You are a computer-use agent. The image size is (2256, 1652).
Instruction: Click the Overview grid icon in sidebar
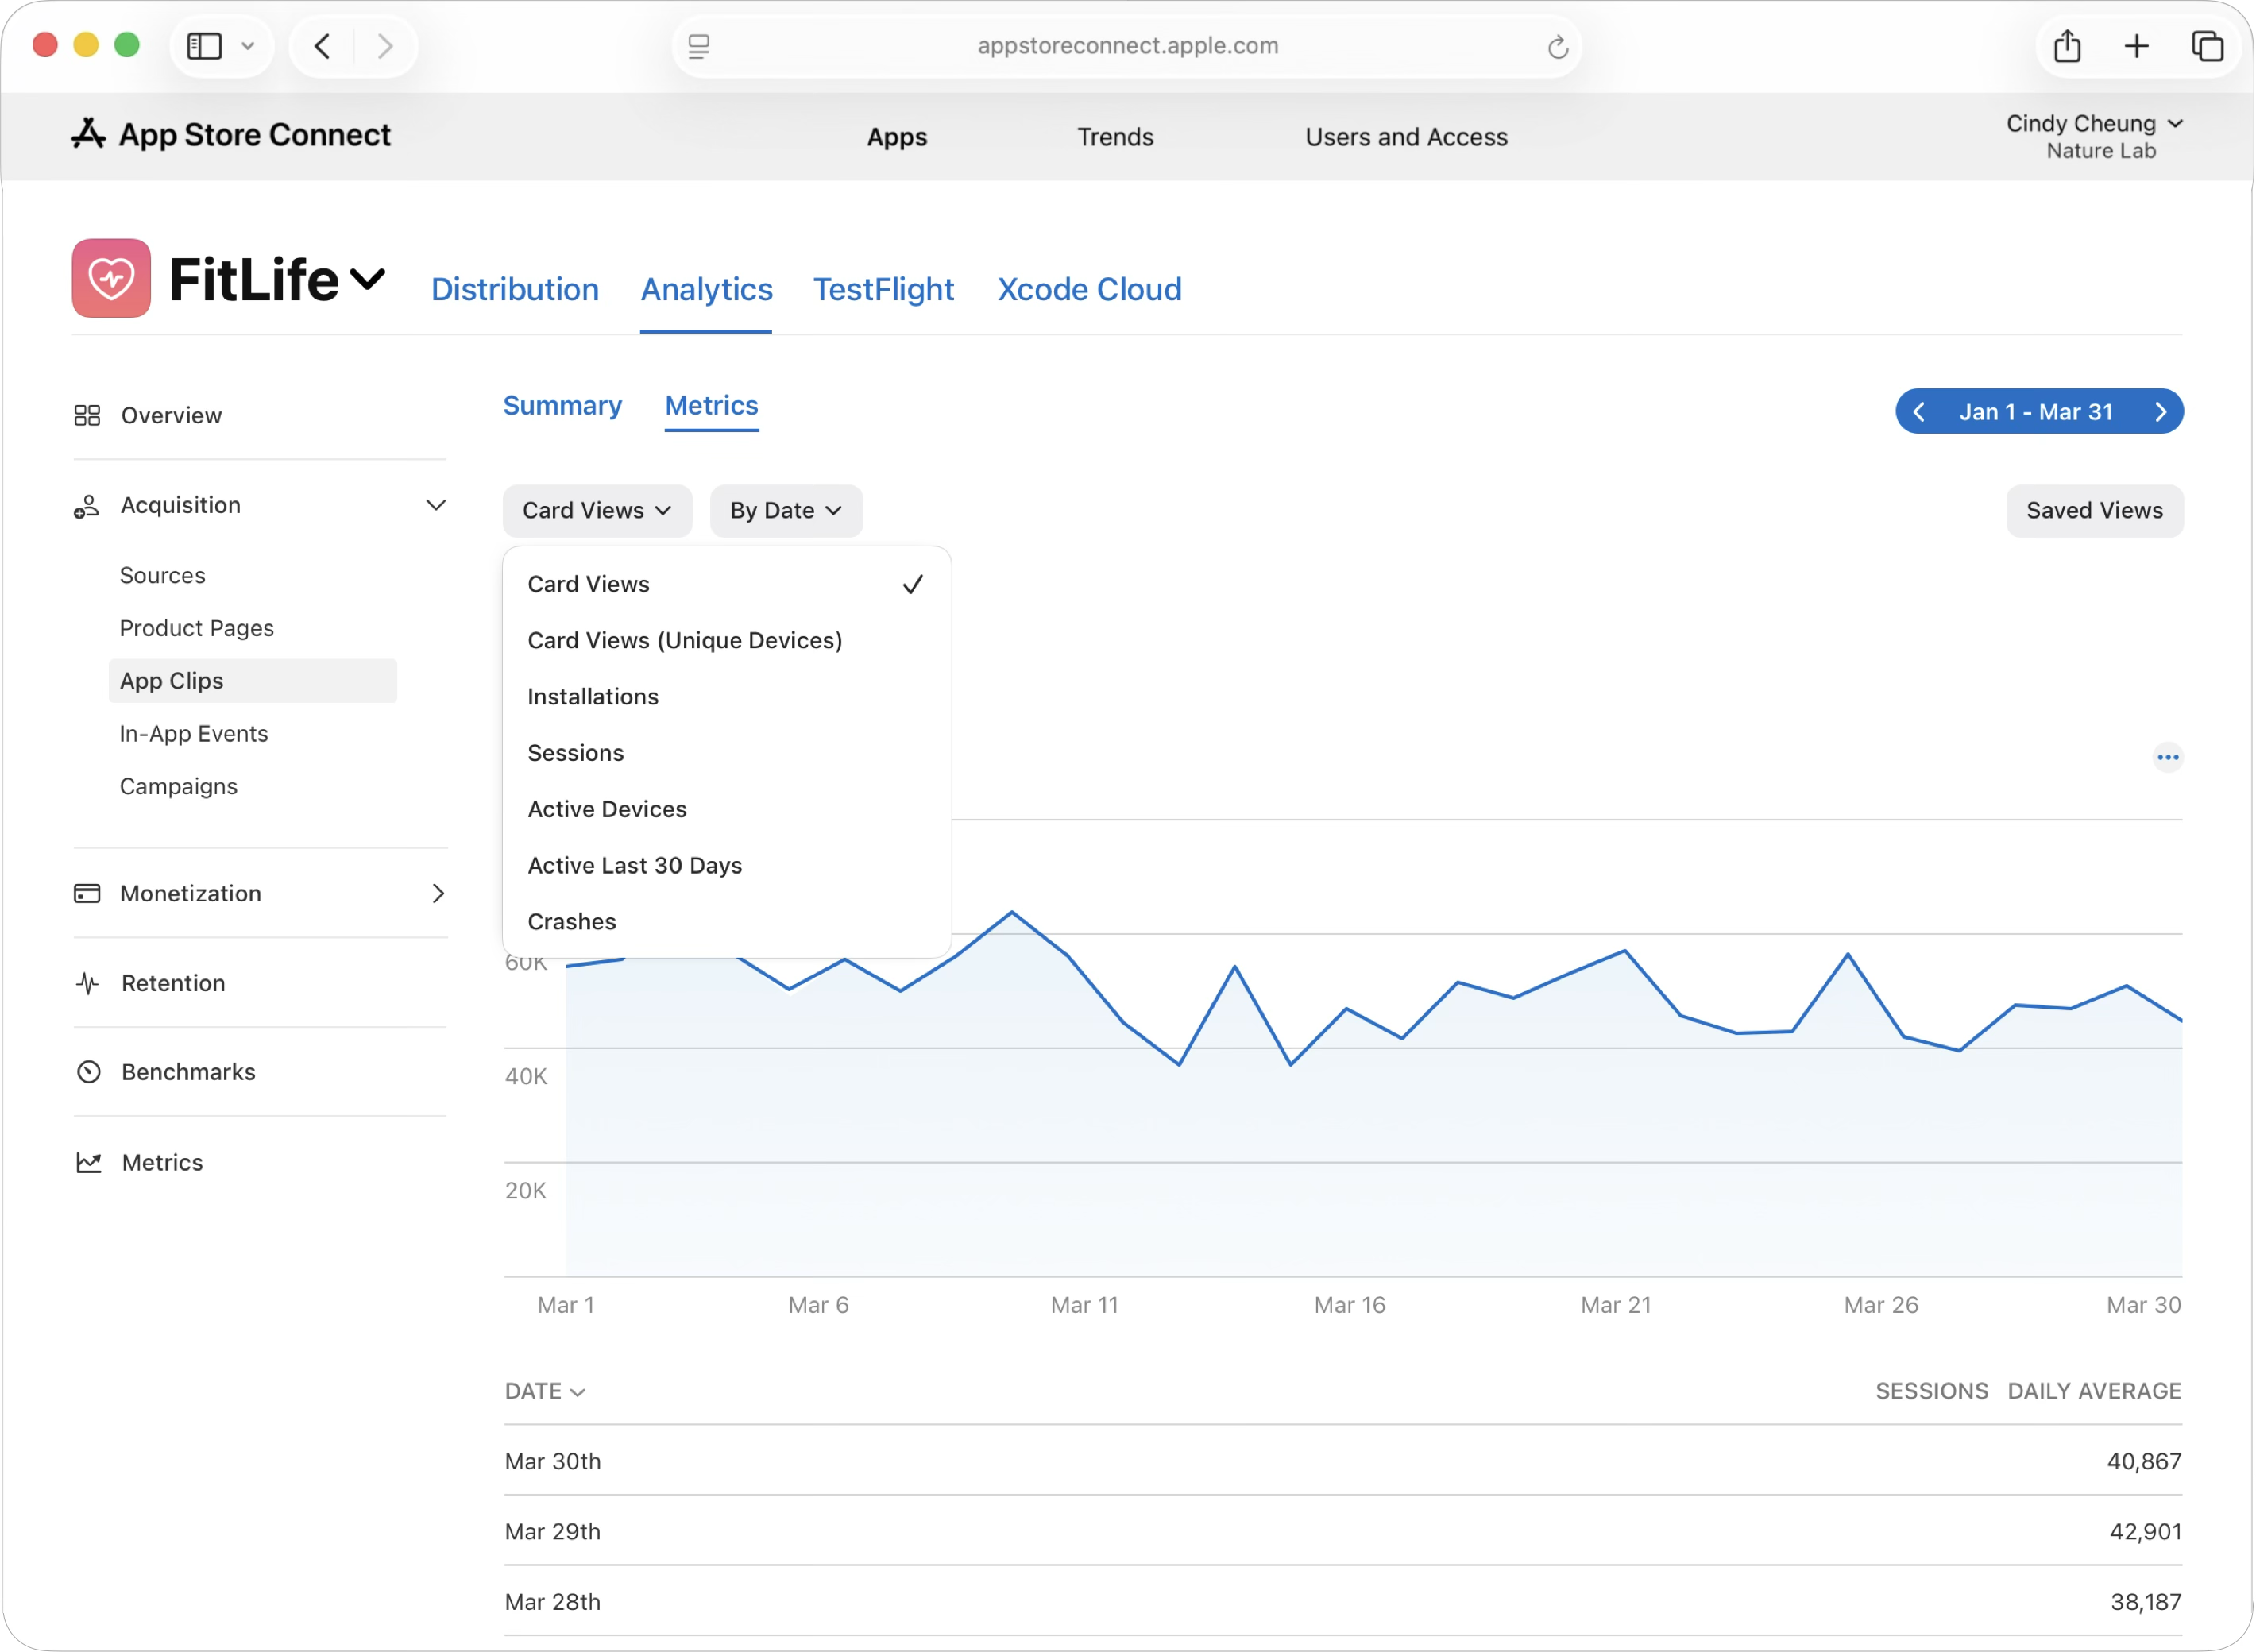(87, 415)
